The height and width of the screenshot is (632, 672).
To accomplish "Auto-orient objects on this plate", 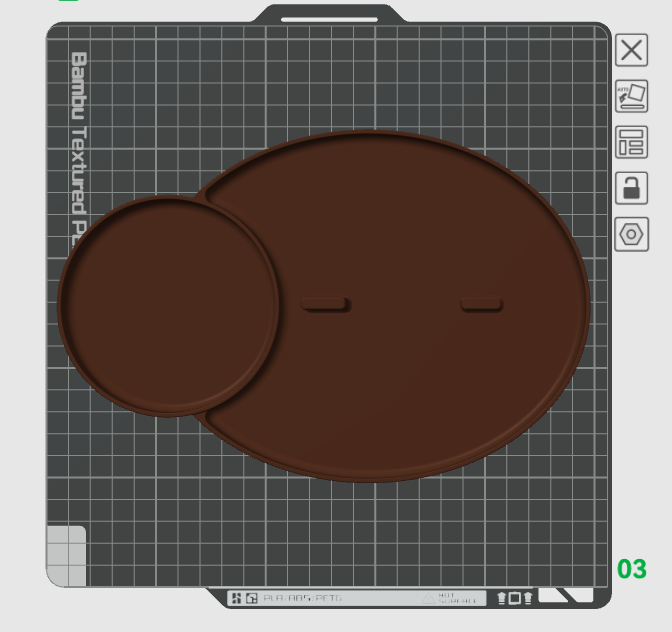I will [631, 96].
